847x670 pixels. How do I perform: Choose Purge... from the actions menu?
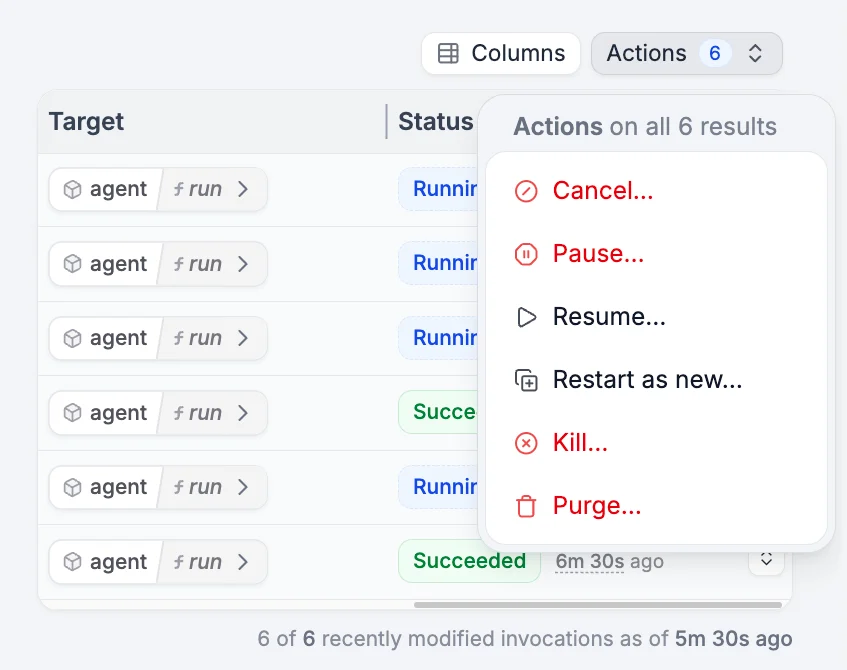coord(656,506)
